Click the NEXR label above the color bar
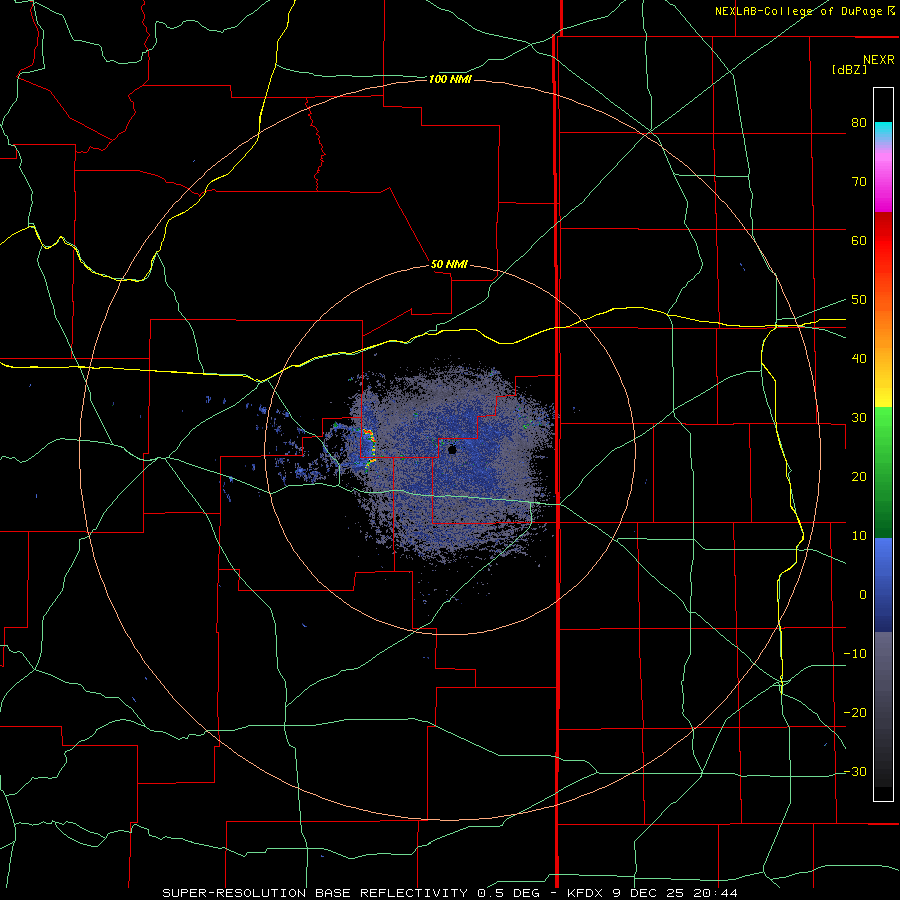The width and height of the screenshot is (900, 900). [879, 60]
